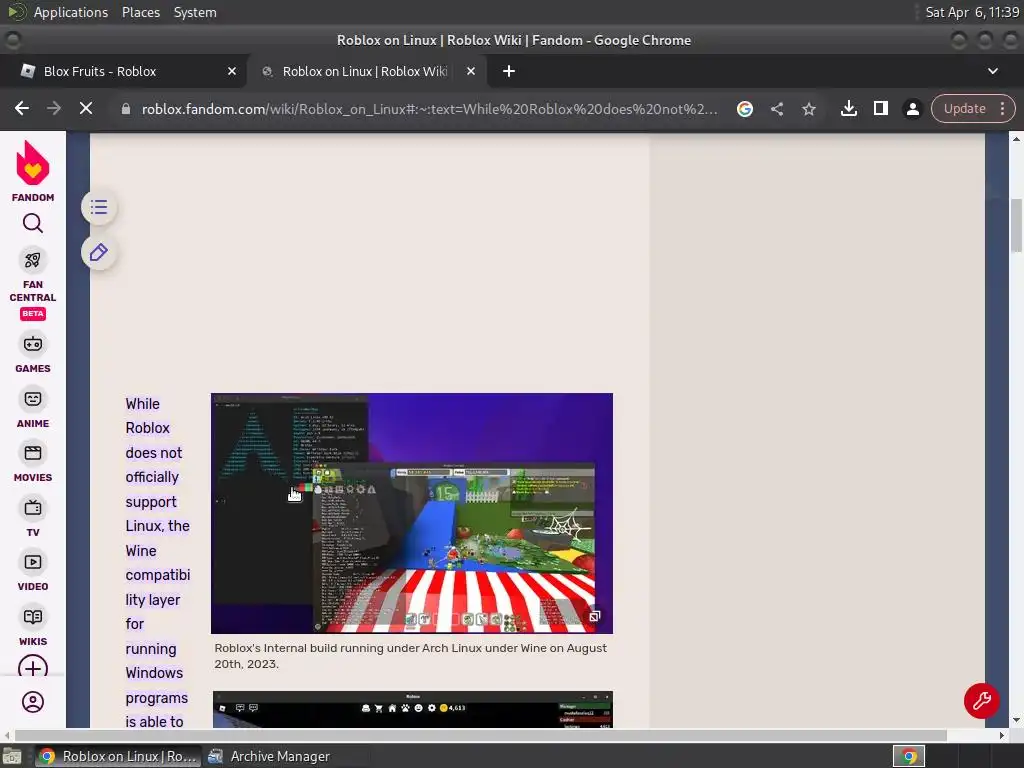Image resolution: width=1024 pixels, height=768 pixels.
Task: Share this page via share icon
Action: point(776,109)
